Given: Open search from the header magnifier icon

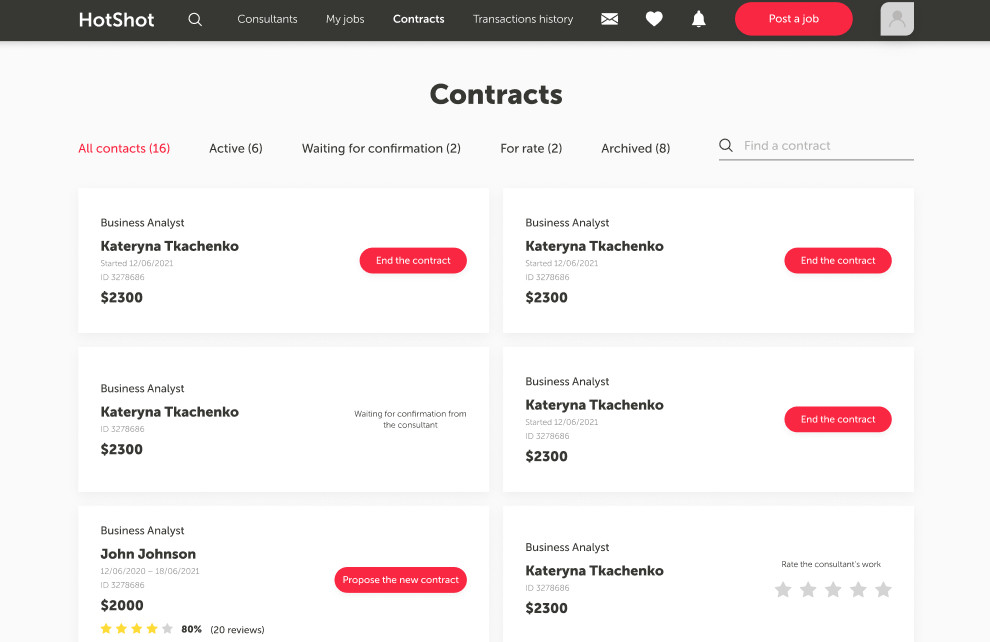Looking at the screenshot, I should click(x=195, y=20).
